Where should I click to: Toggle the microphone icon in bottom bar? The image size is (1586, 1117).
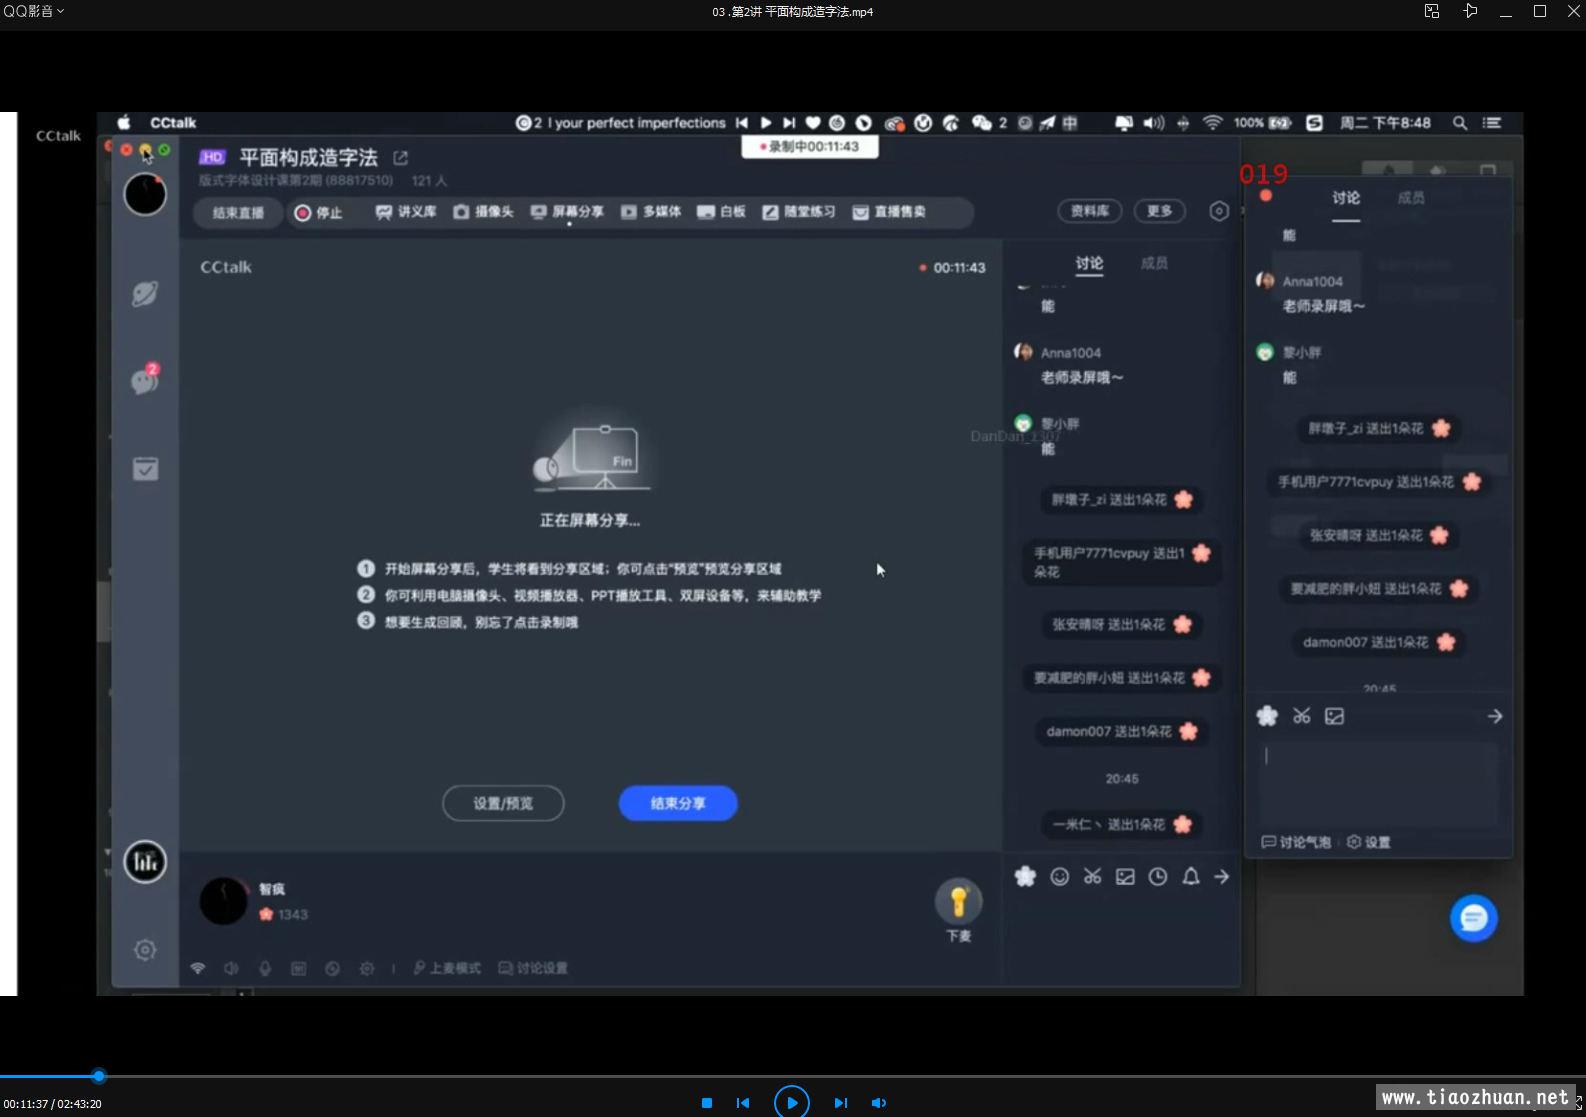pyautogui.click(x=265, y=968)
